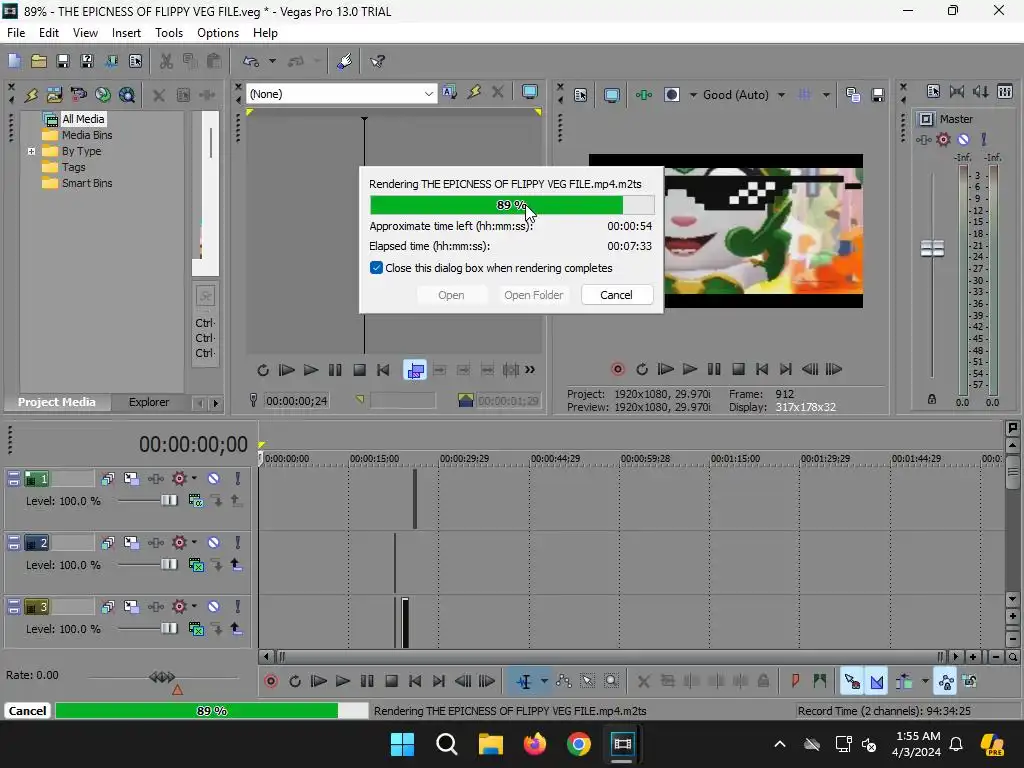Open the Tools menu

[168, 33]
